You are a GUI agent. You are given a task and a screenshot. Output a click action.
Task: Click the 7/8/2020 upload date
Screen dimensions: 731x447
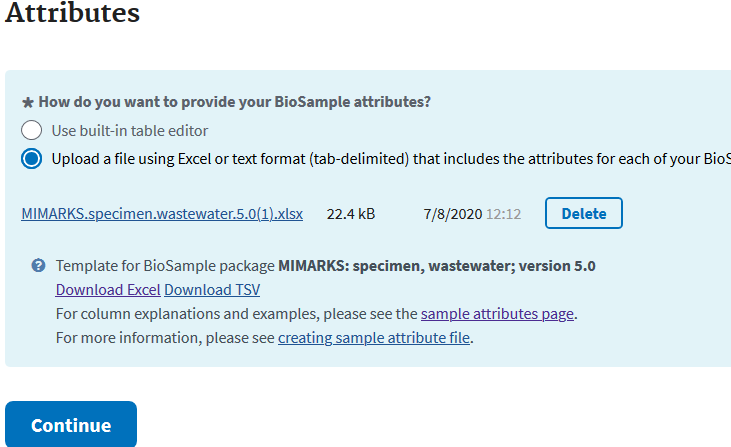click(x=453, y=214)
